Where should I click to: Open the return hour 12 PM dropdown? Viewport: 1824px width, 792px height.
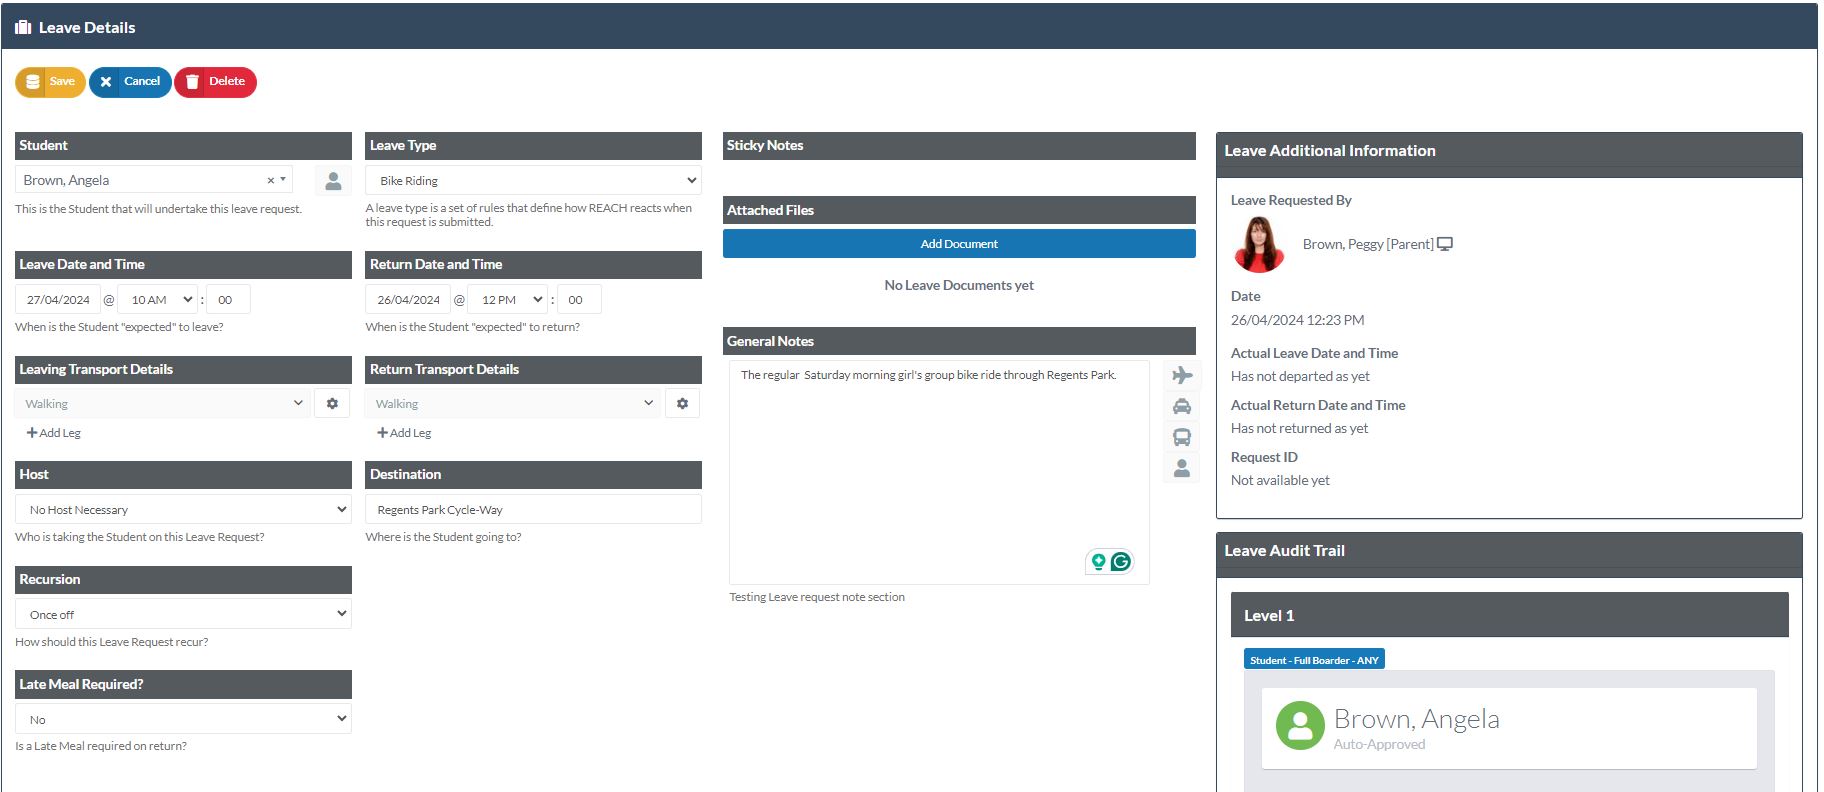click(x=509, y=300)
